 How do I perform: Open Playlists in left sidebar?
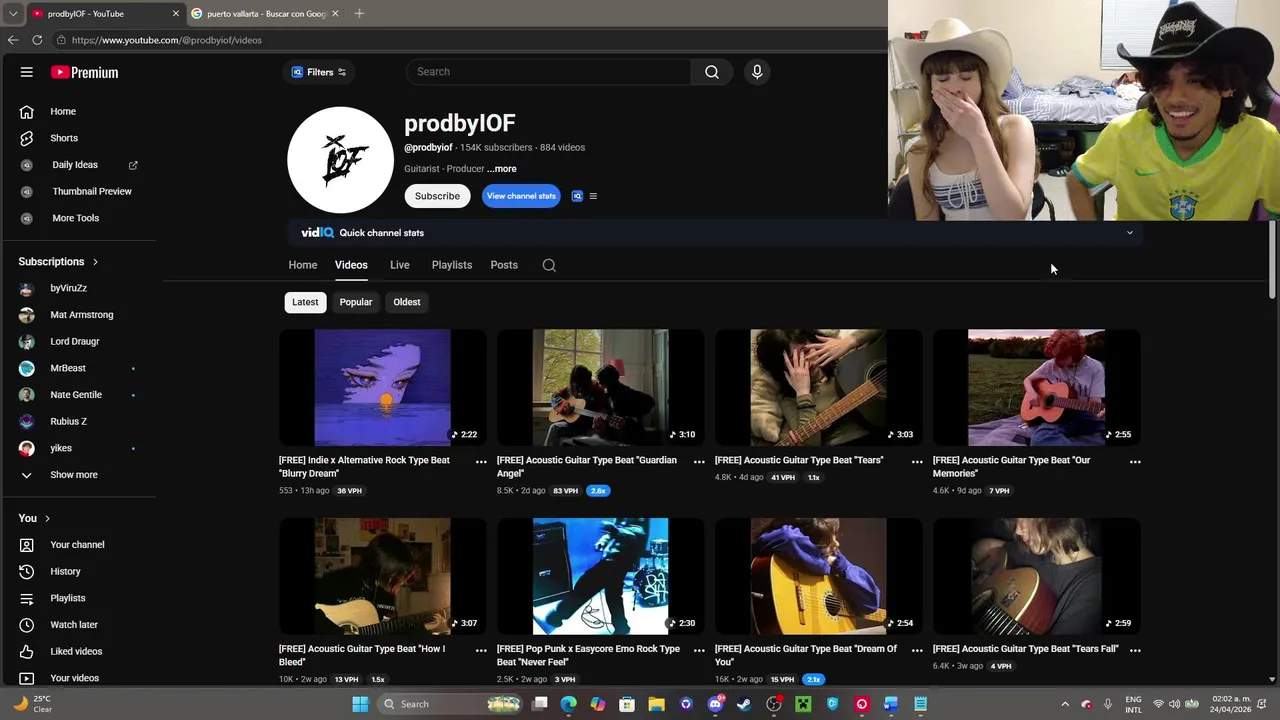[x=67, y=598]
